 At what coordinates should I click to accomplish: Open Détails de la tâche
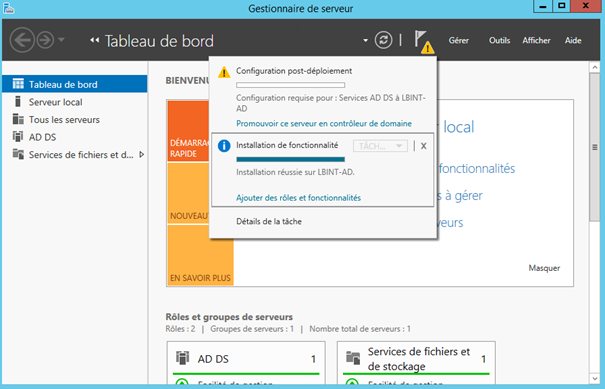pos(269,221)
